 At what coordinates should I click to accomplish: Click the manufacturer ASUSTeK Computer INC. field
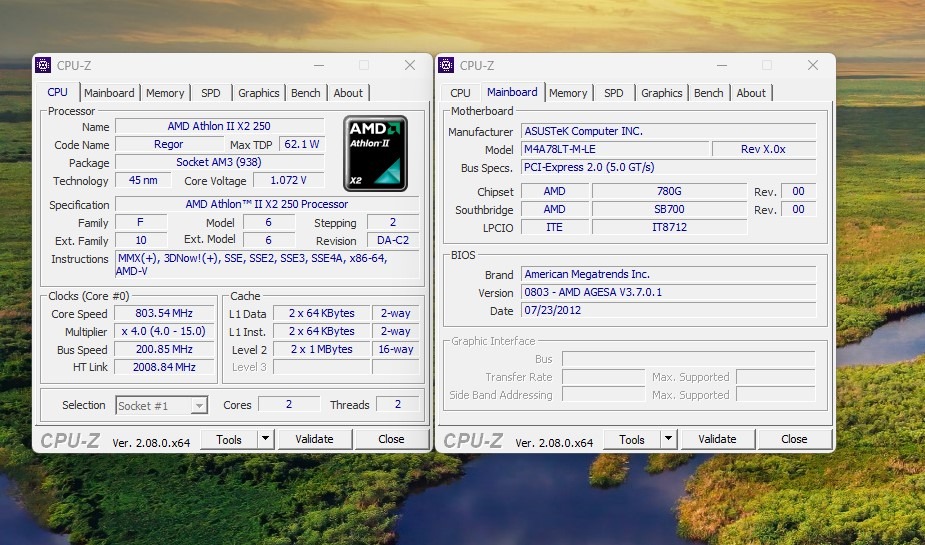[668, 131]
